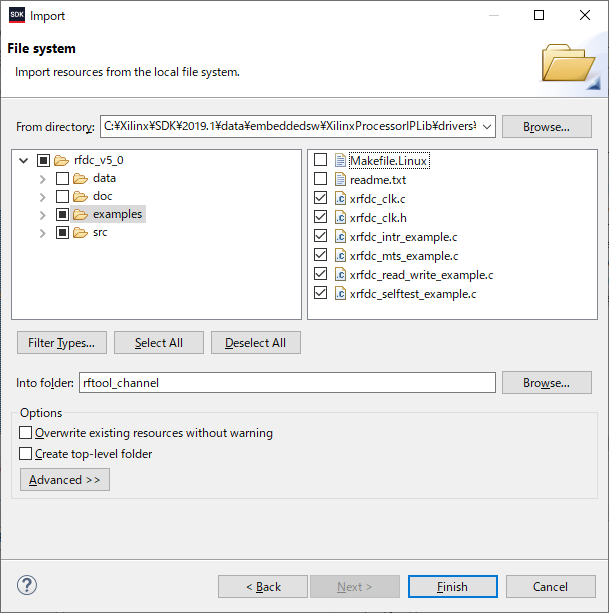Uncheck xrfdc_intr_example.c checkbox
This screenshot has width=609, height=613.
(321, 236)
